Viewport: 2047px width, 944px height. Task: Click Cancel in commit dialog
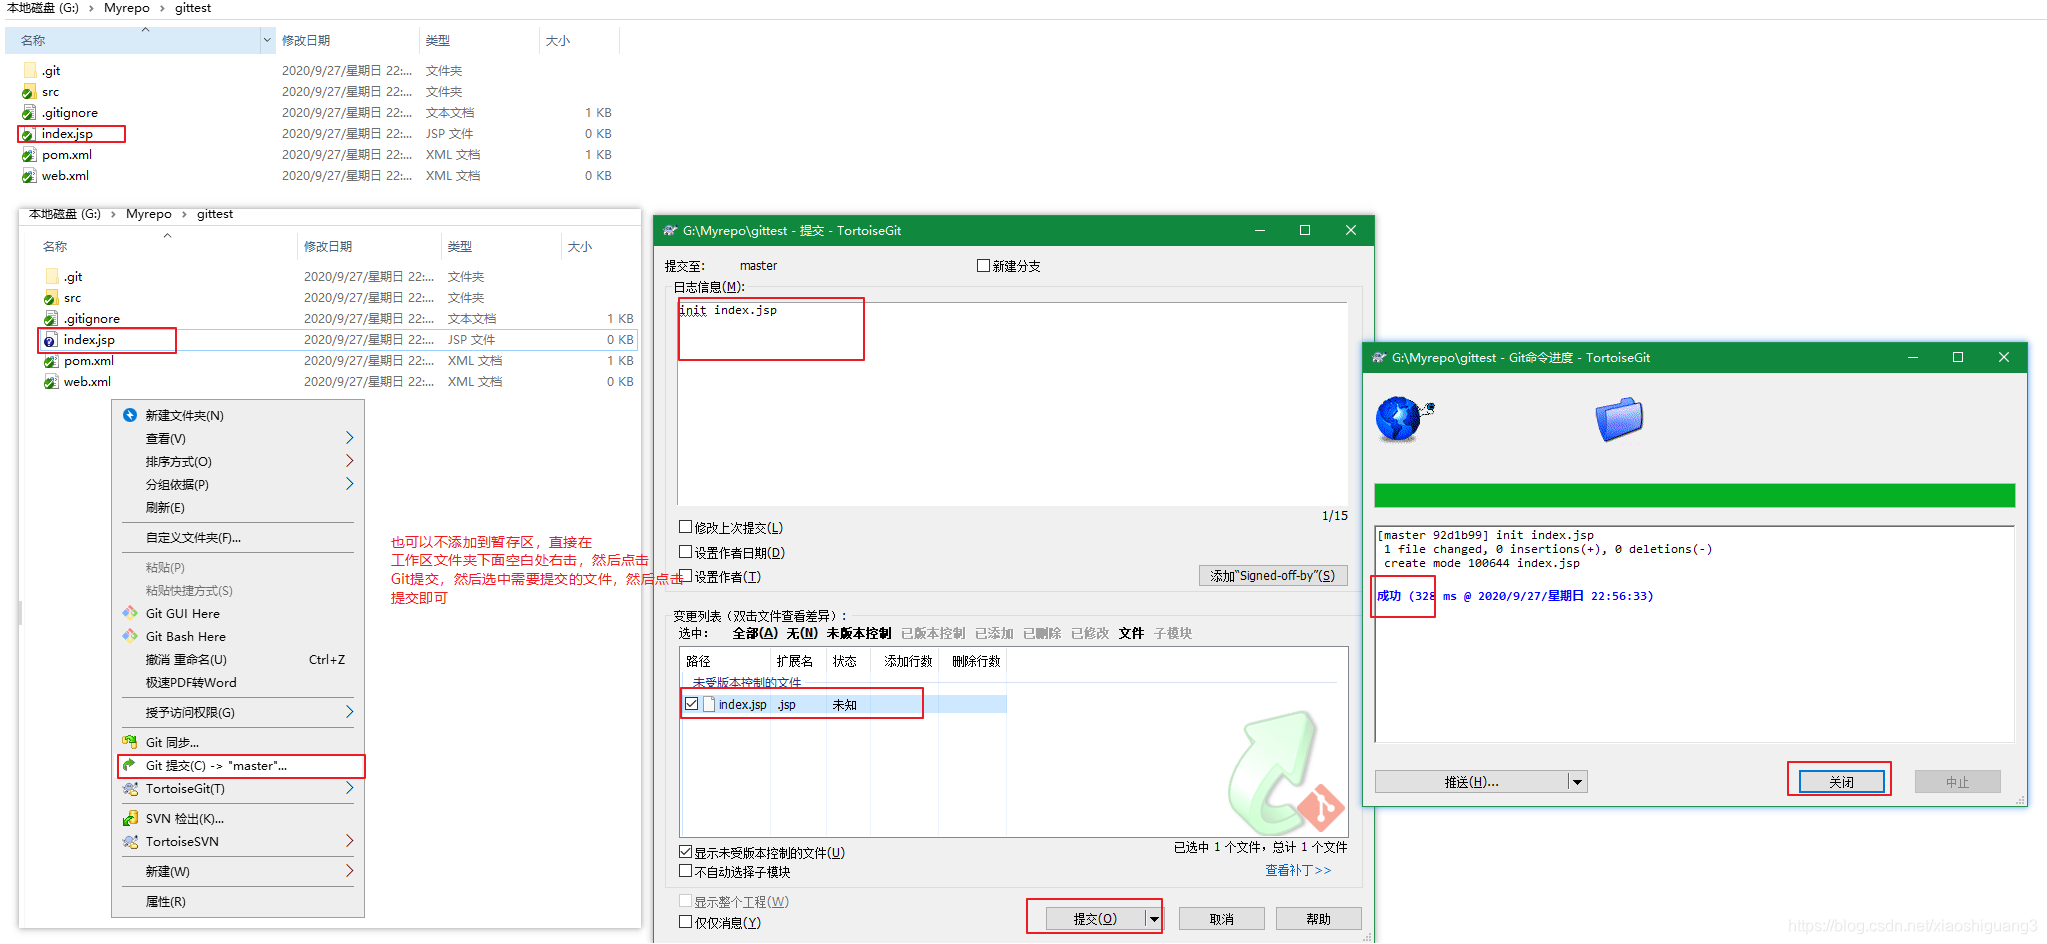tap(1221, 919)
